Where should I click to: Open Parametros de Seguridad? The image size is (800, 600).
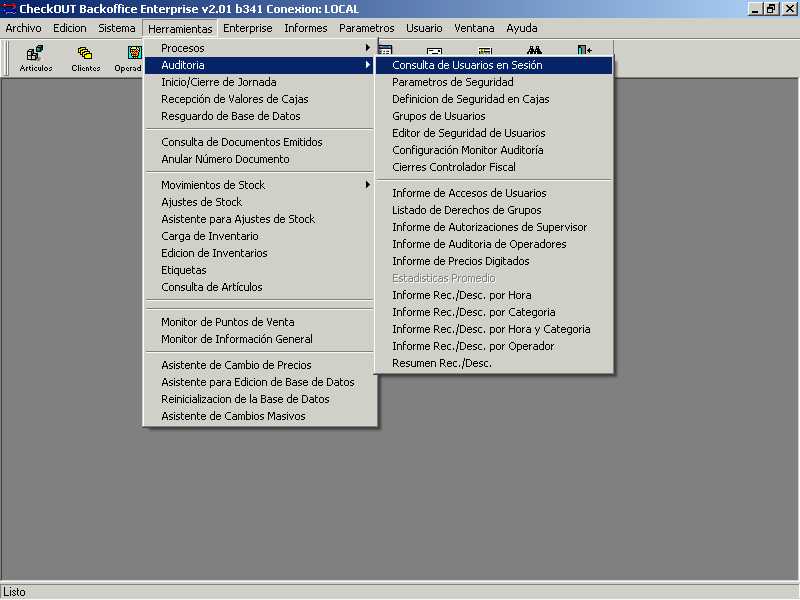tap(494, 82)
